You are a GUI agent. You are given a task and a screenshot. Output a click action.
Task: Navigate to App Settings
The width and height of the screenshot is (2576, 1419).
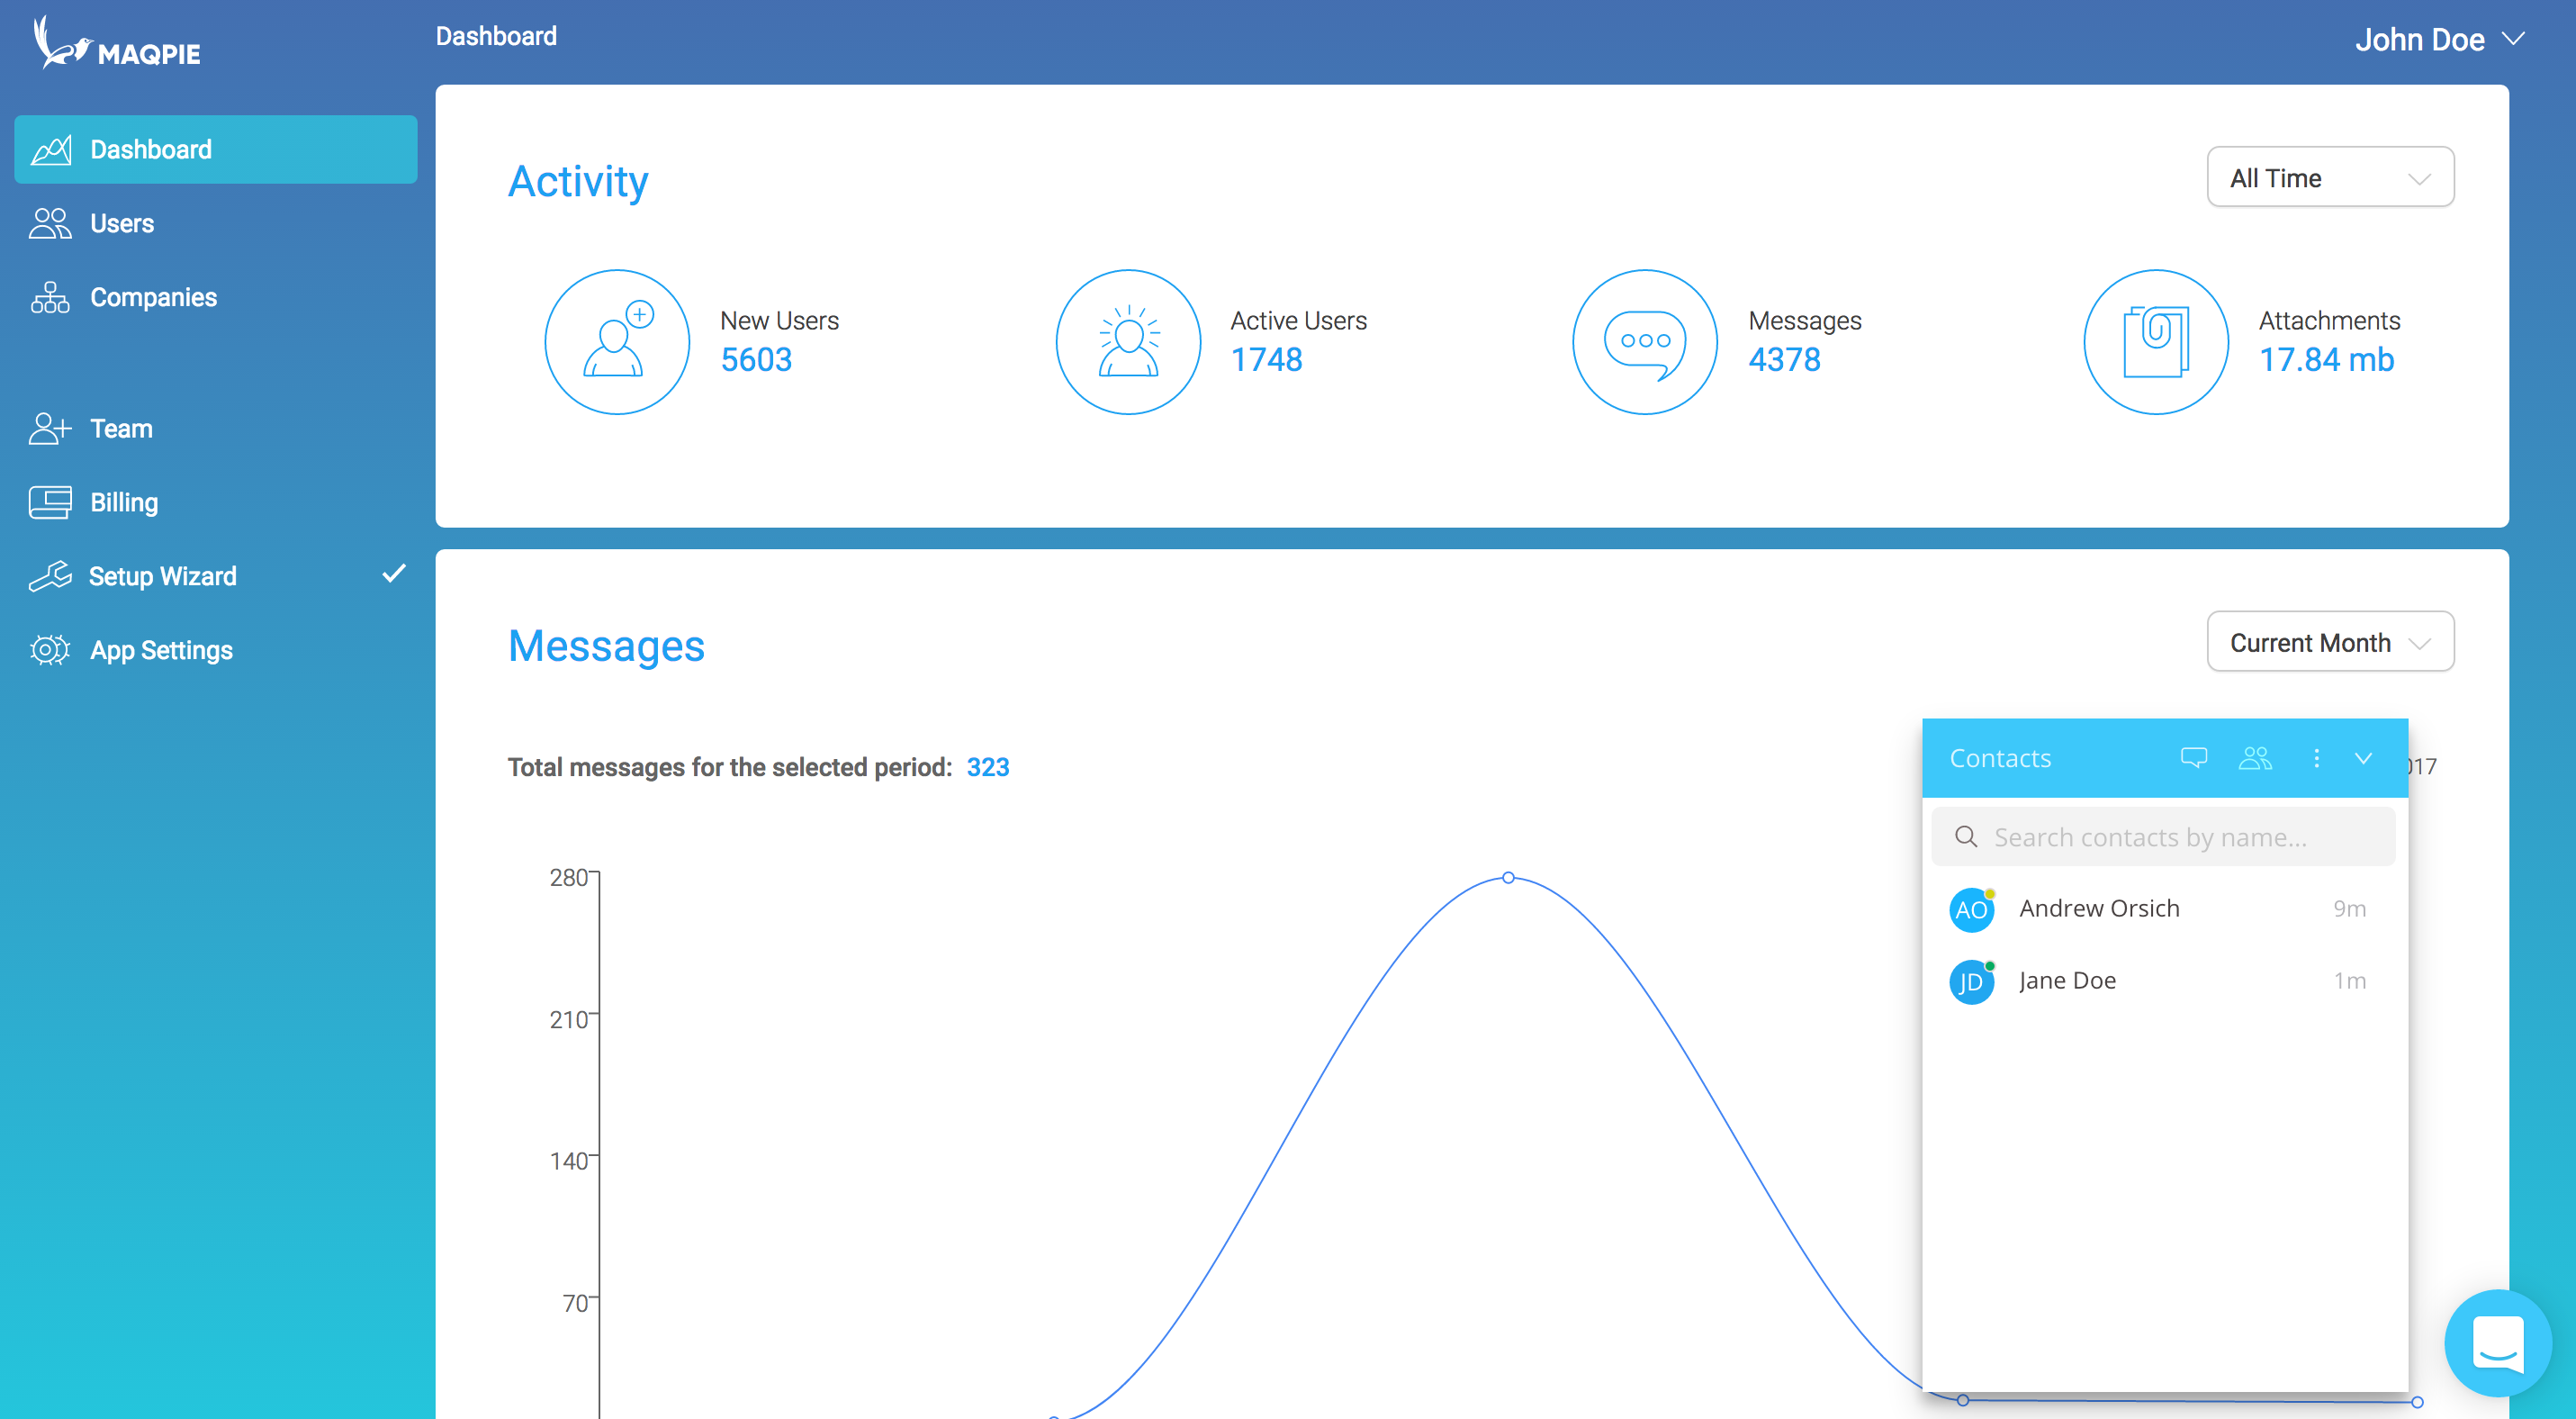point(161,650)
